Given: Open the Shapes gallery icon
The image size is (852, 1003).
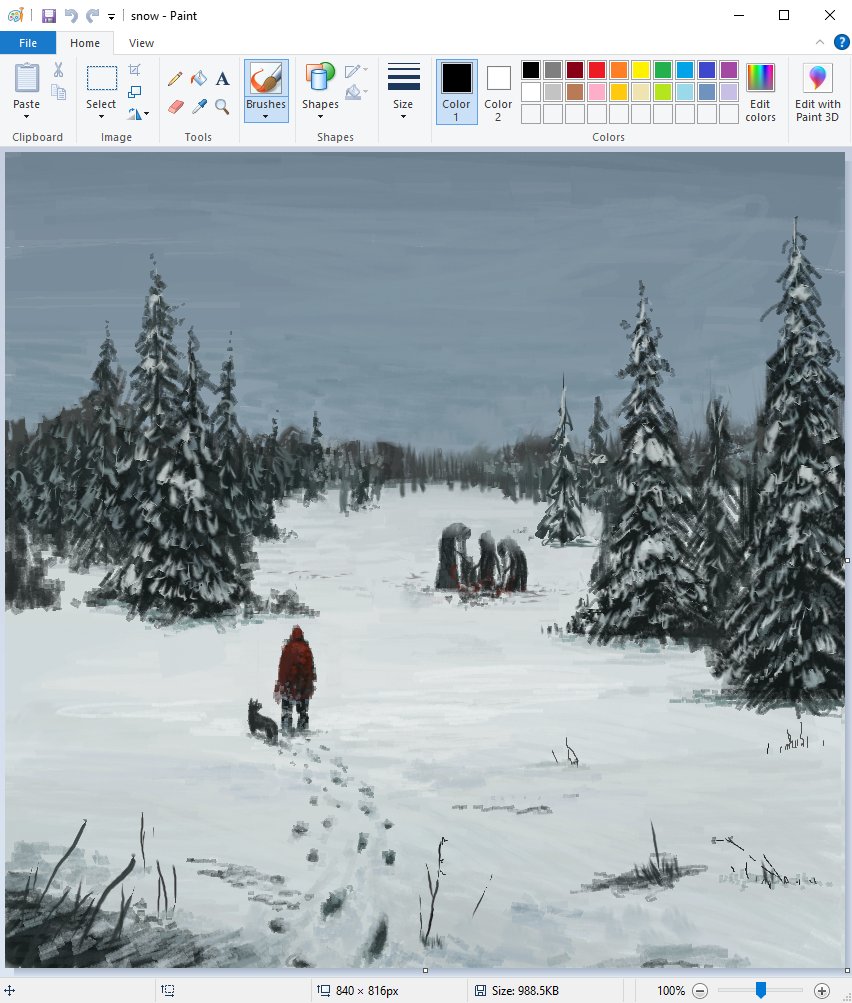Looking at the screenshot, I should point(320,78).
